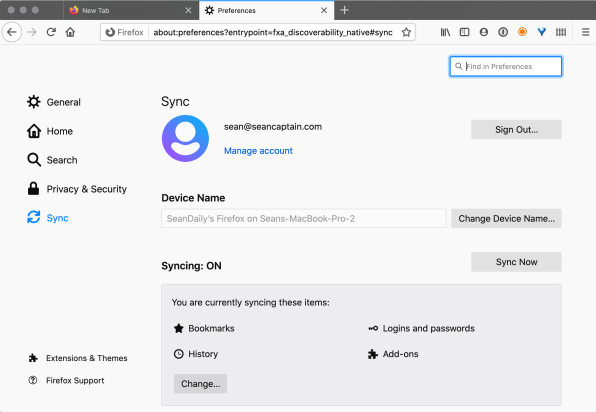Go back with the back arrow
596x412 pixels.
[12, 32]
